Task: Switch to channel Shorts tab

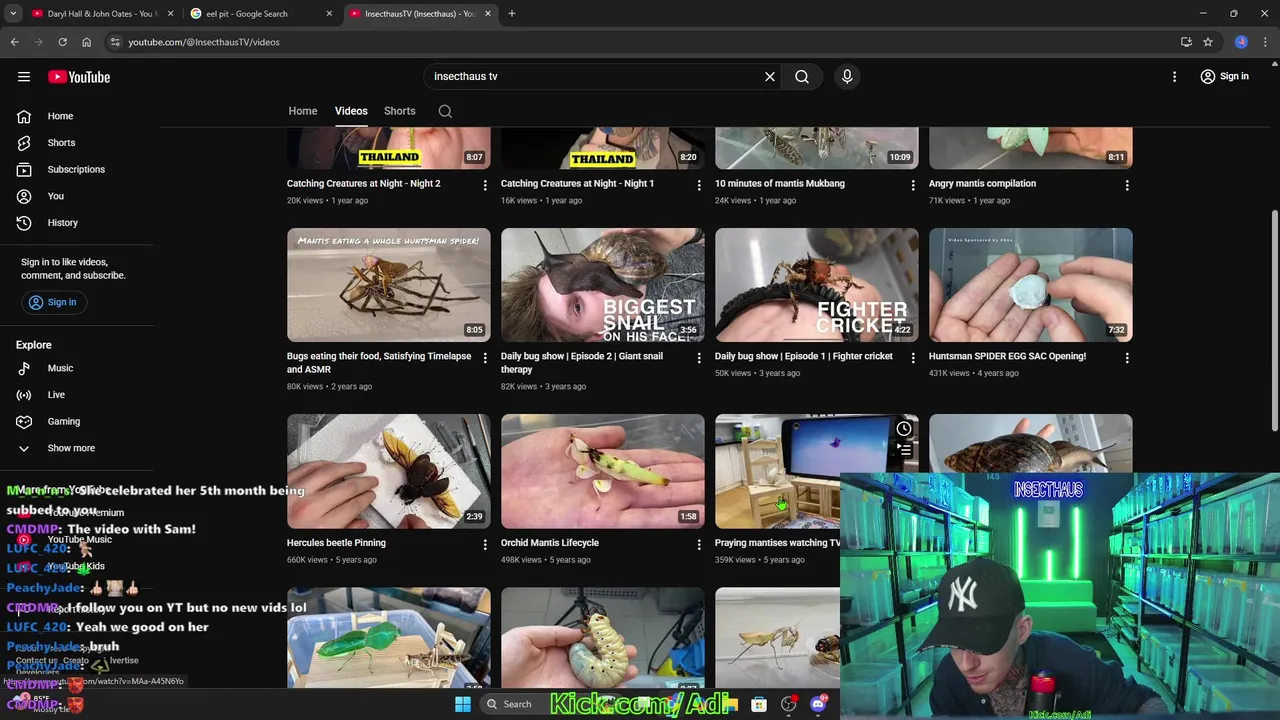Action: click(400, 111)
